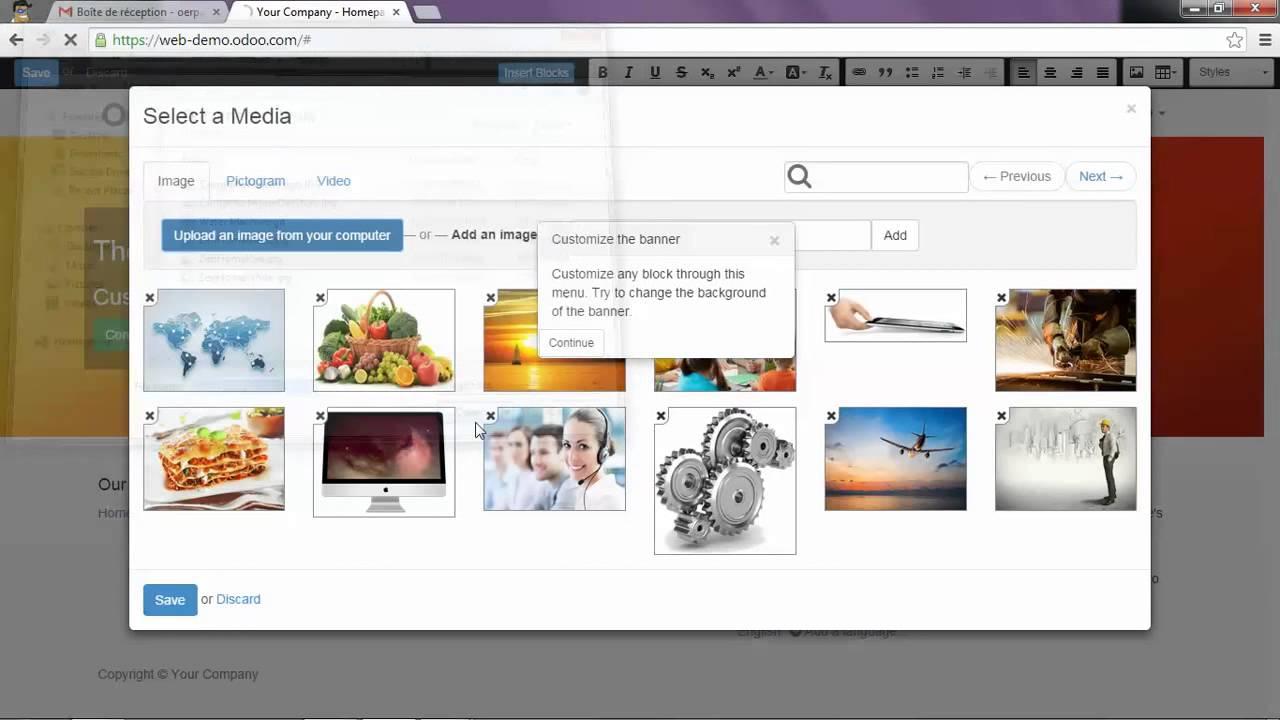1280x720 pixels.
Task: Open the table insert dropdown
Action: coord(1165,72)
